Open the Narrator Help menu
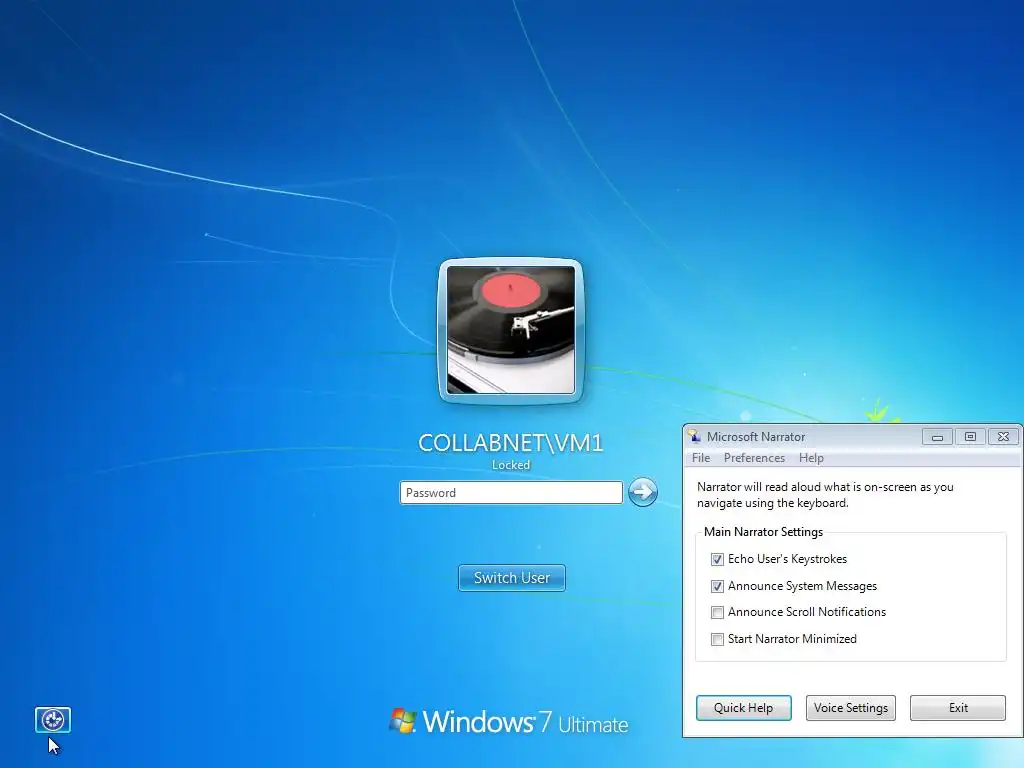Image resolution: width=1024 pixels, height=768 pixels. [811, 458]
